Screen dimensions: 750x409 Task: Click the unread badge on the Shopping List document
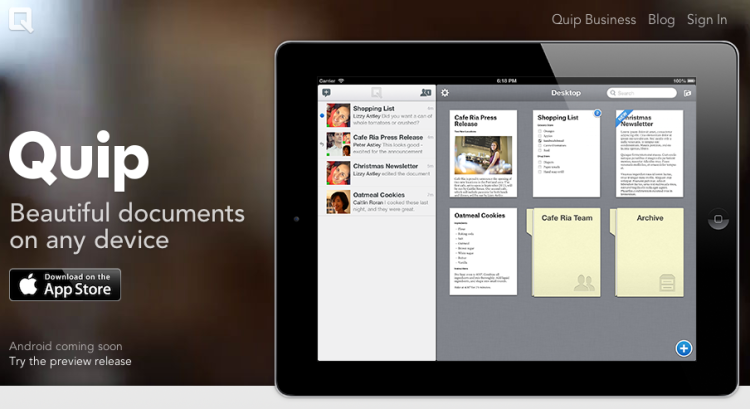[x=597, y=113]
